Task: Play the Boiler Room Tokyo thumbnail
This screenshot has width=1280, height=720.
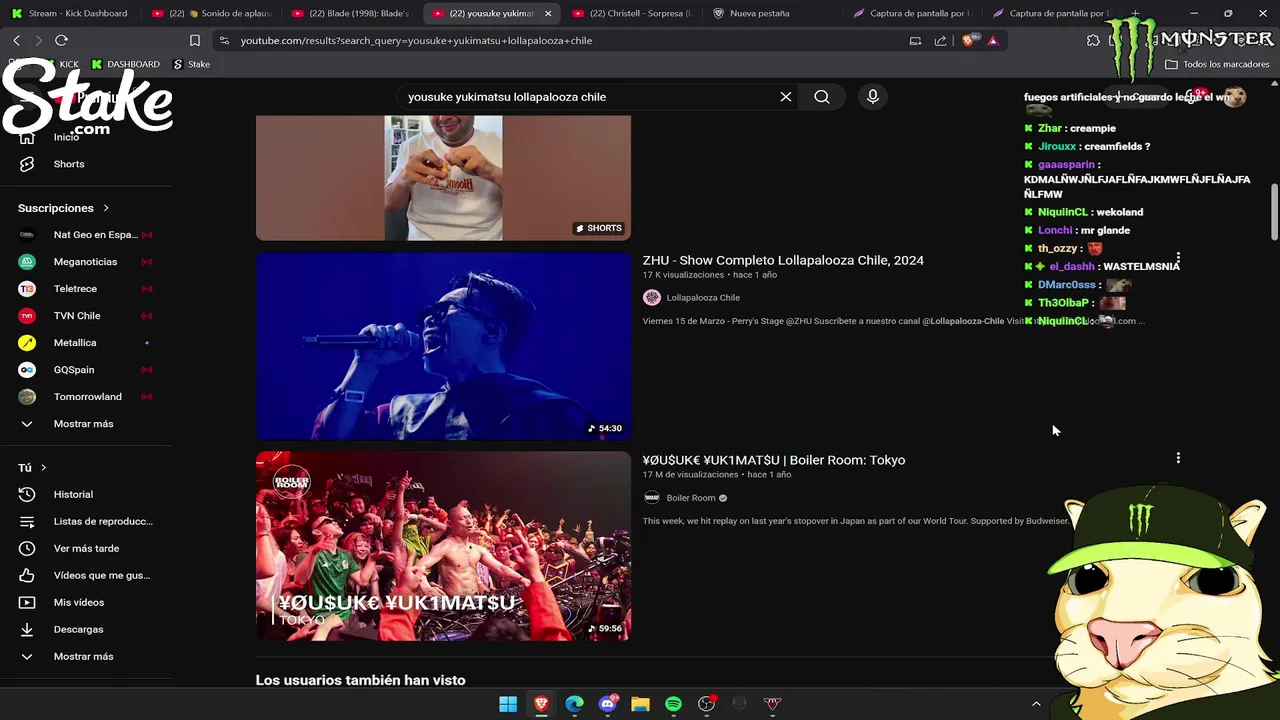Action: [x=443, y=546]
